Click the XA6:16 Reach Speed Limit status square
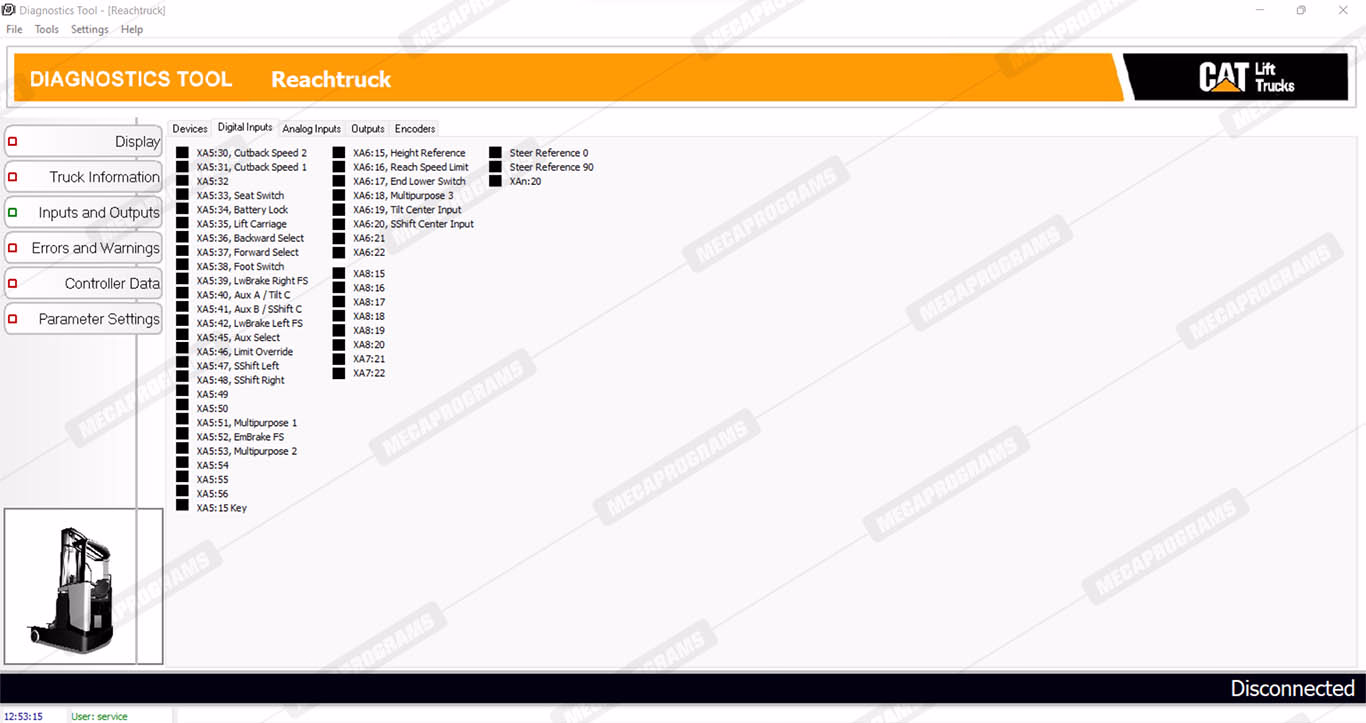 click(x=339, y=167)
